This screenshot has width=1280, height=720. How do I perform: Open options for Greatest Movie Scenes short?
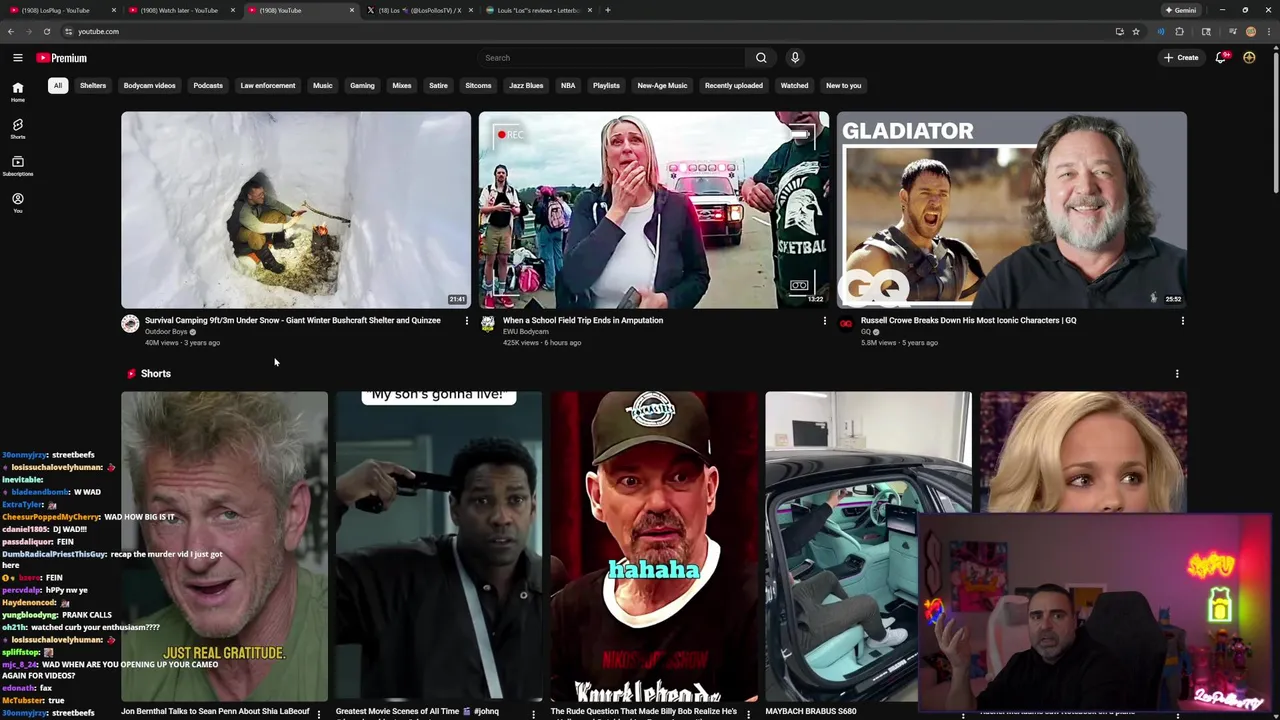[x=533, y=714]
